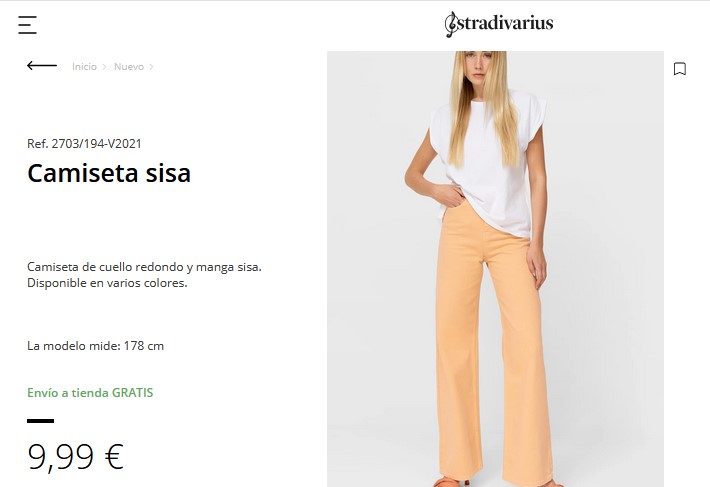Click the 'Camiseta de cuello redondo' description line

(144, 267)
